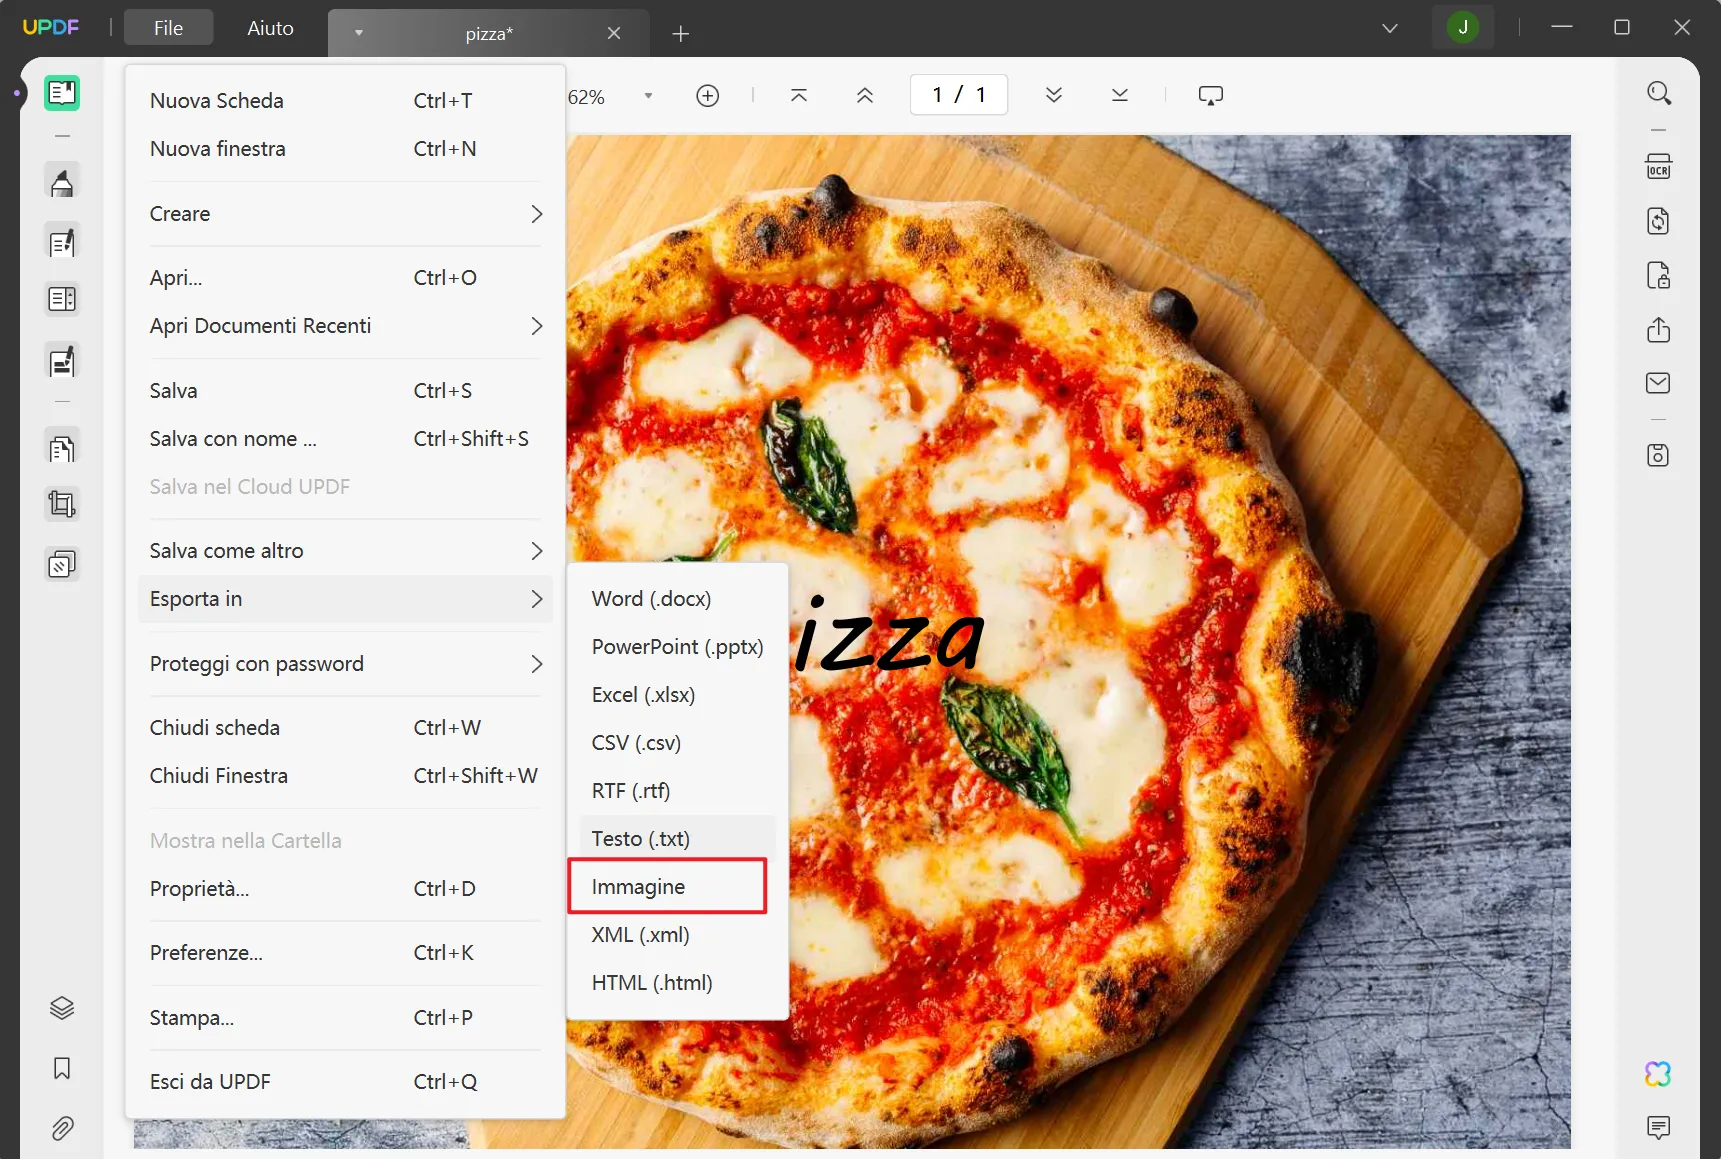
Task: Open Preferenze... menu item
Action: 345,953
